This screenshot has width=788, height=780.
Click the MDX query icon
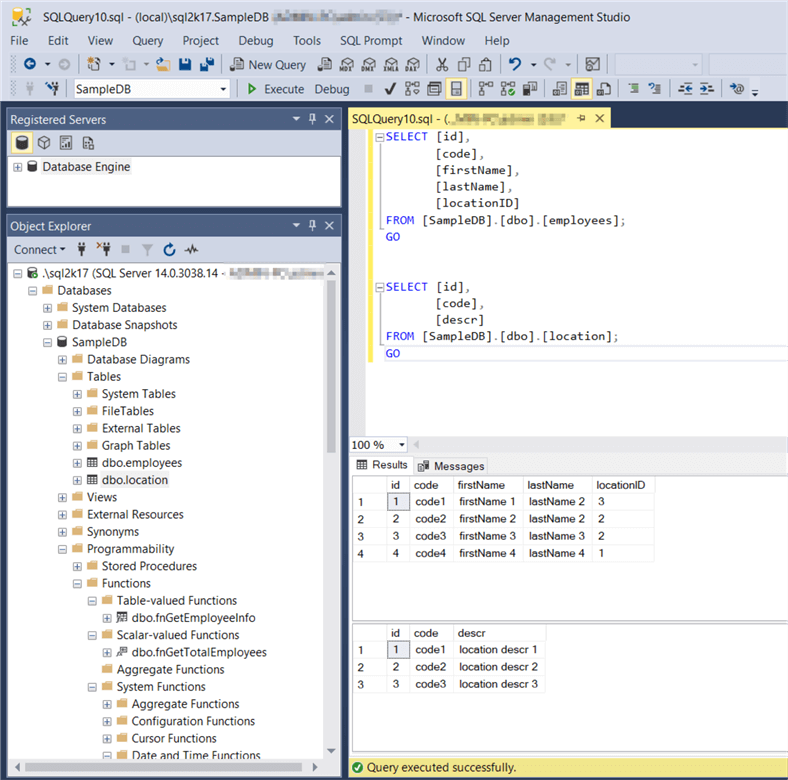[x=346, y=64]
